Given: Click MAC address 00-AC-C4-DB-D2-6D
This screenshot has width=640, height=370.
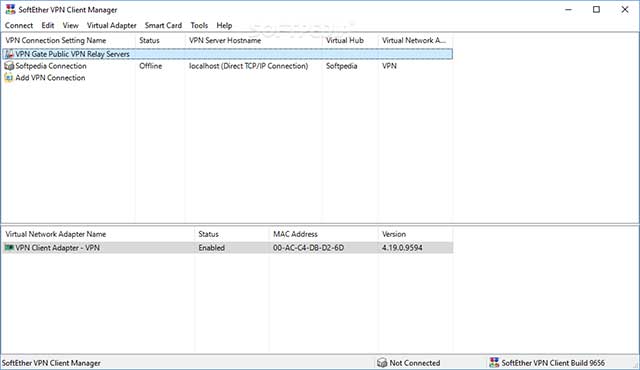Looking at the screenshot, I should coord(308,248).
